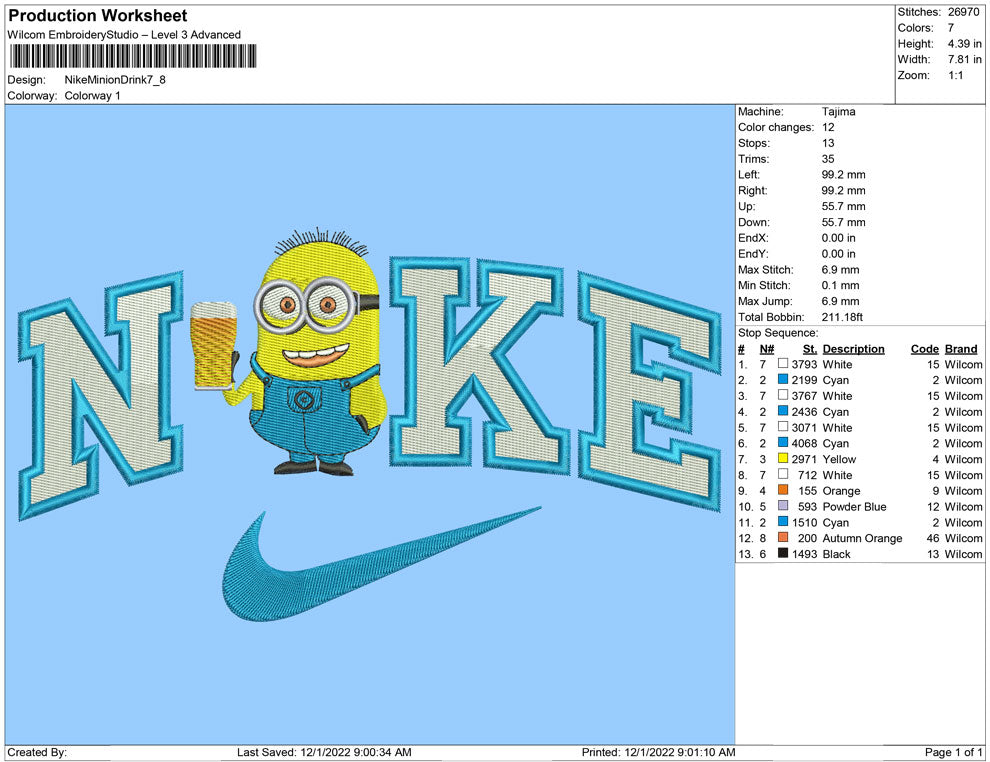
Task: Click the Code column header
Action: tap(924, 349)
